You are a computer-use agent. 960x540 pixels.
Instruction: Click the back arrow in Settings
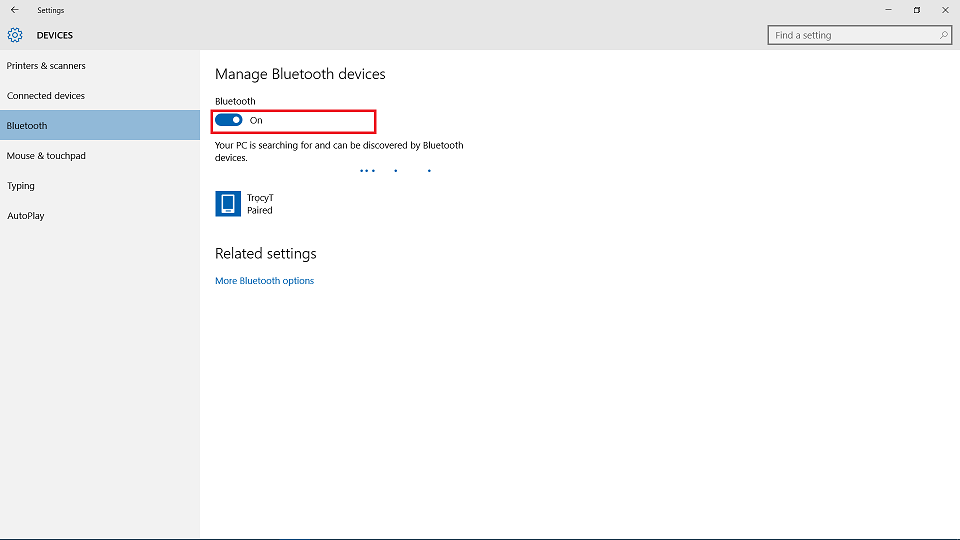15,10
